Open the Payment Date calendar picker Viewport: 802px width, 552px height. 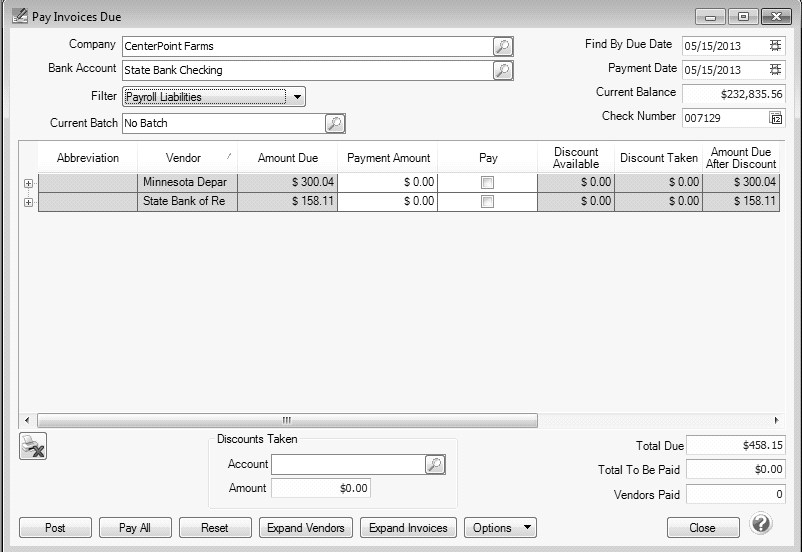click(x=775, y=70)
